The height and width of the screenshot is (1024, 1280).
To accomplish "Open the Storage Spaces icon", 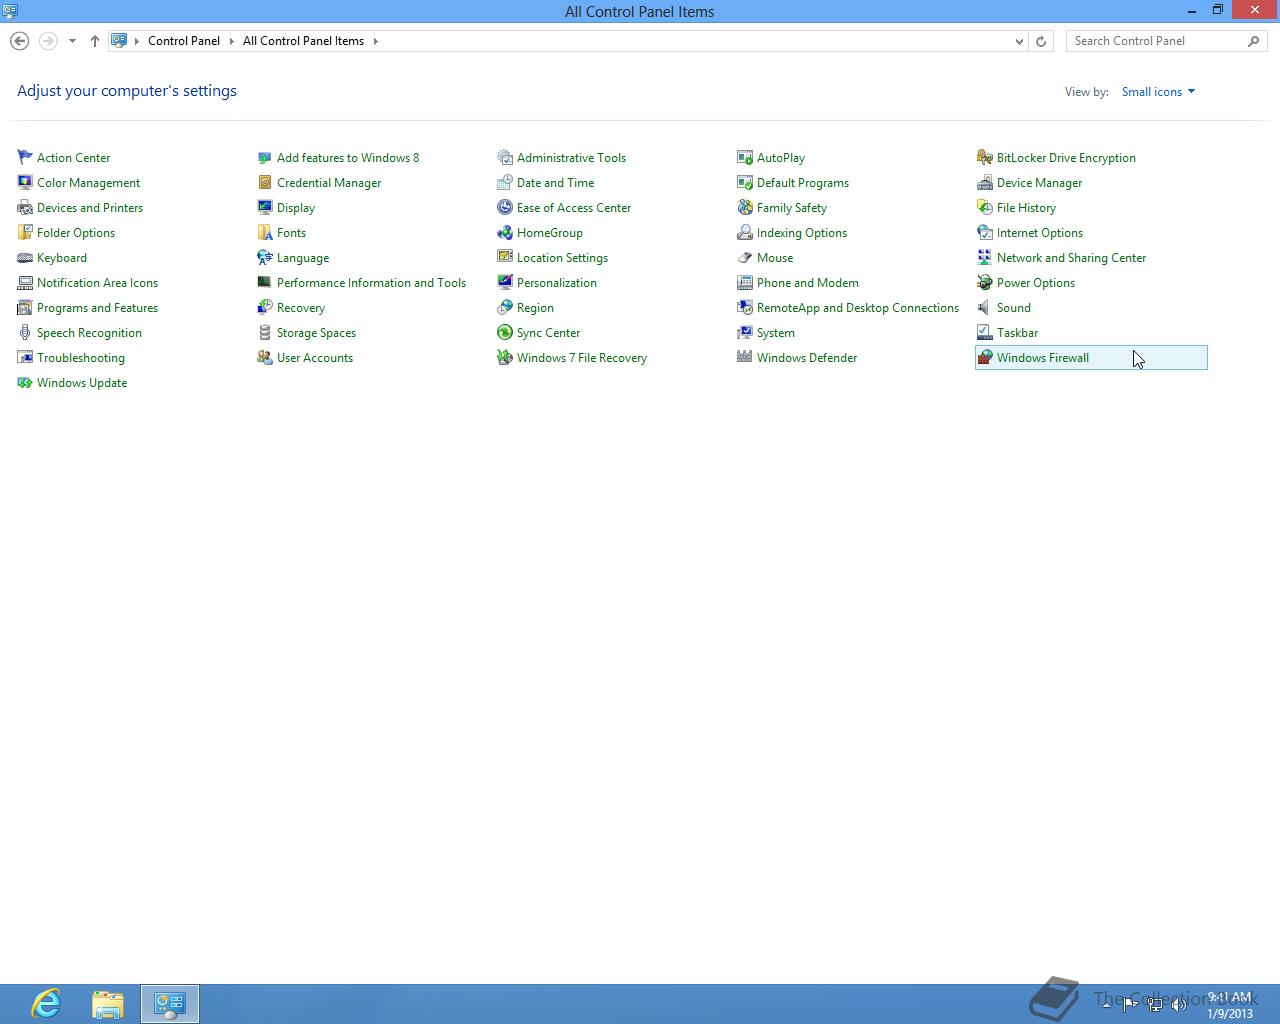I will point(265,332).
